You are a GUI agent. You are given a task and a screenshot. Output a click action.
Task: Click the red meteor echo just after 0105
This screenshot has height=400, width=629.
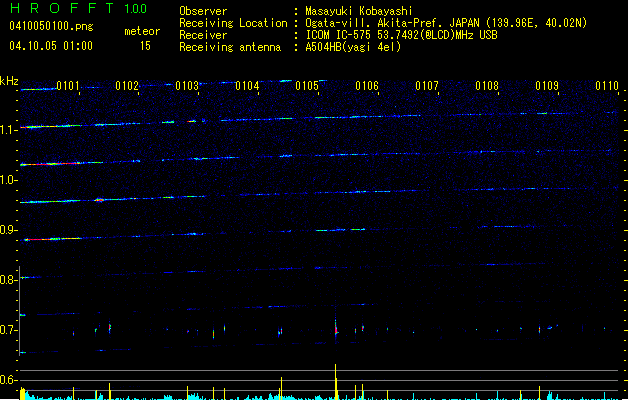pyautogui.click(x=336, y=328)
